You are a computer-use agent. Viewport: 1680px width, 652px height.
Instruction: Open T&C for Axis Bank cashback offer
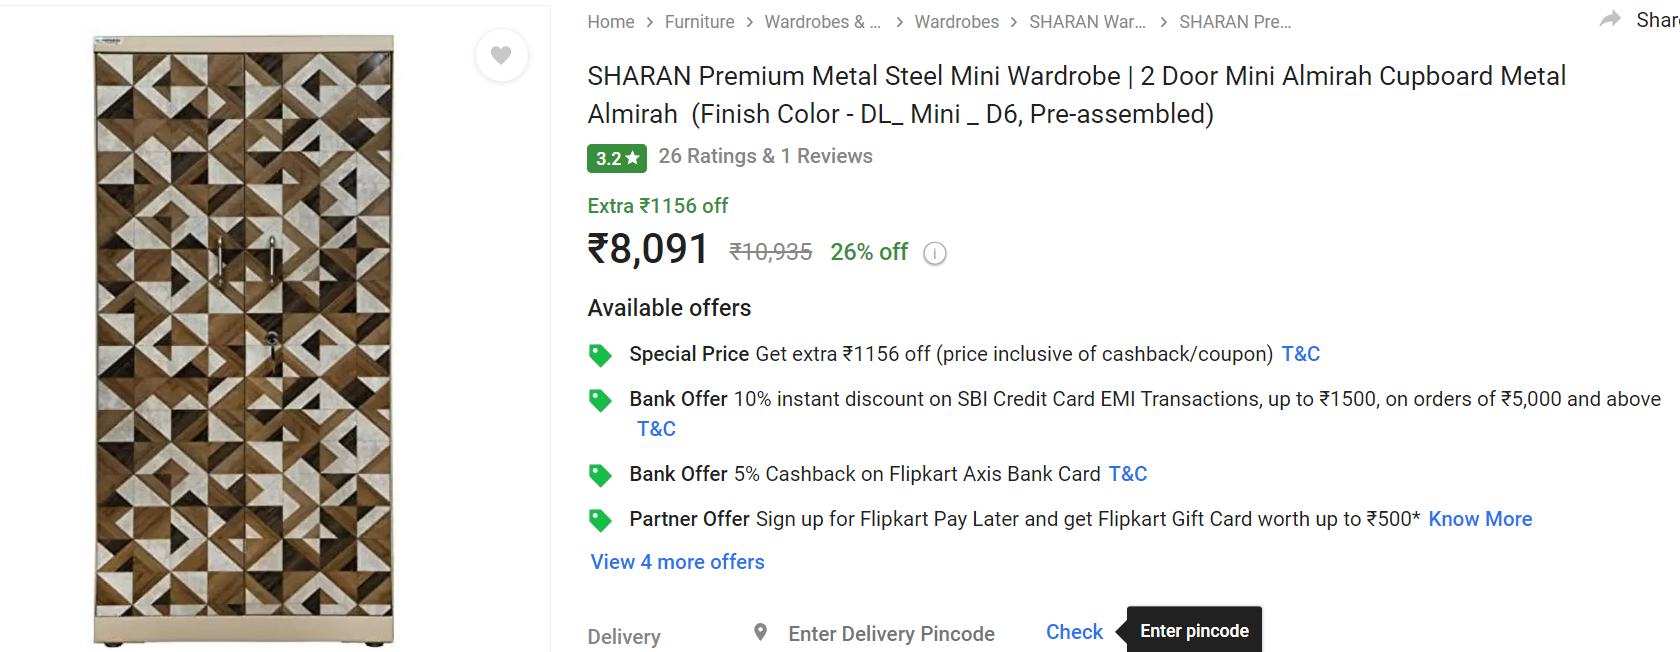(1127, 474)
